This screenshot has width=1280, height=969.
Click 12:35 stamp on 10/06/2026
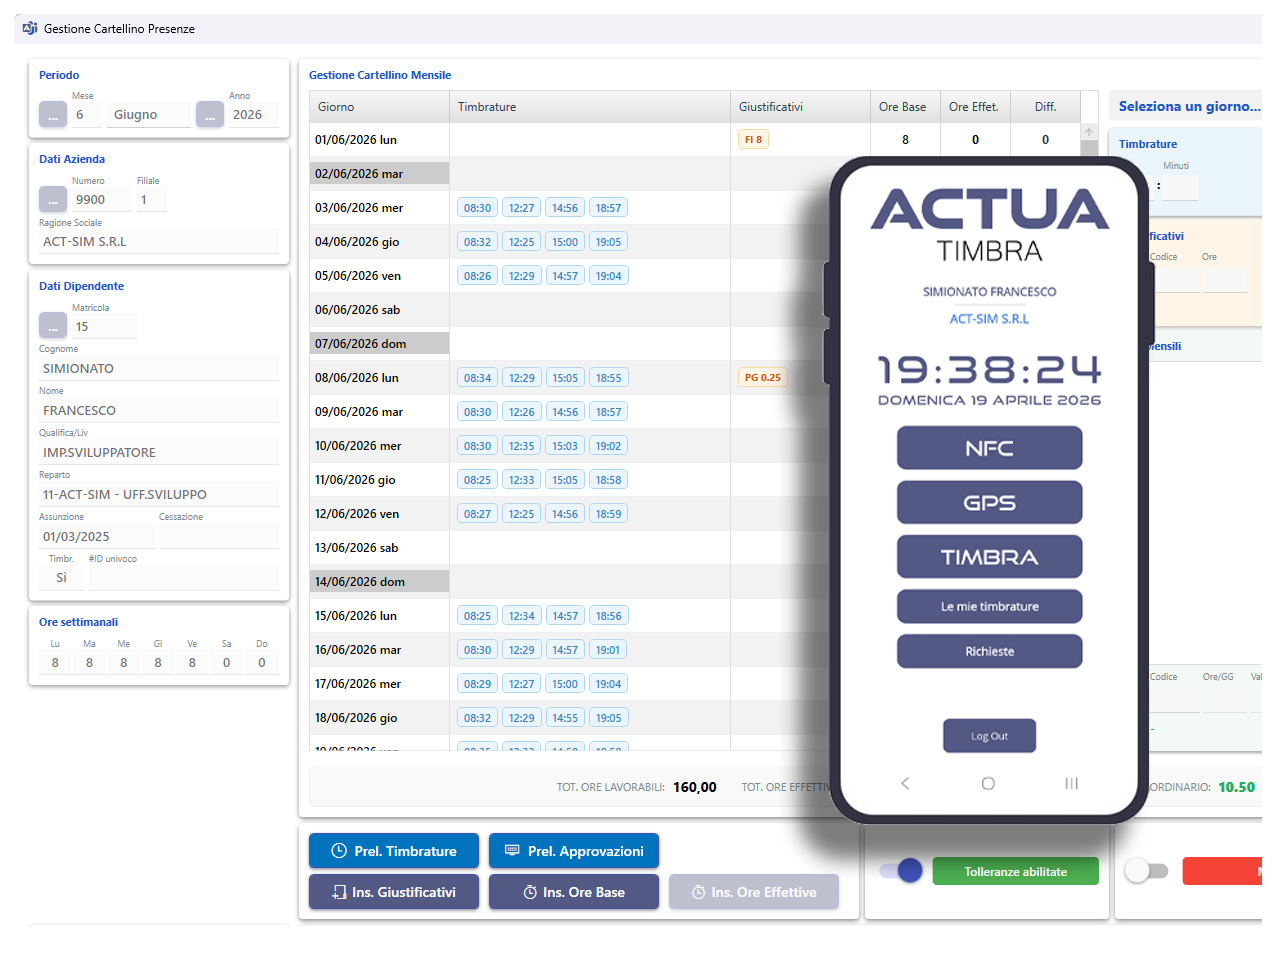521,446
